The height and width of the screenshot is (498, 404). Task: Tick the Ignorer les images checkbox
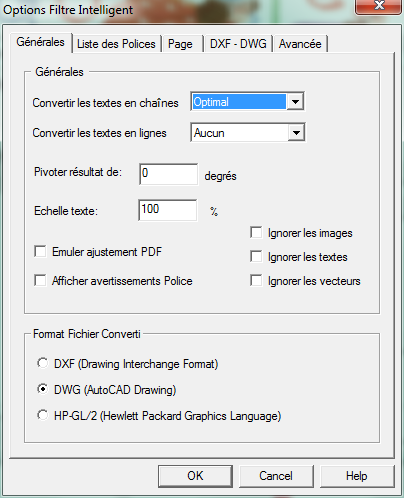[256, 233]
